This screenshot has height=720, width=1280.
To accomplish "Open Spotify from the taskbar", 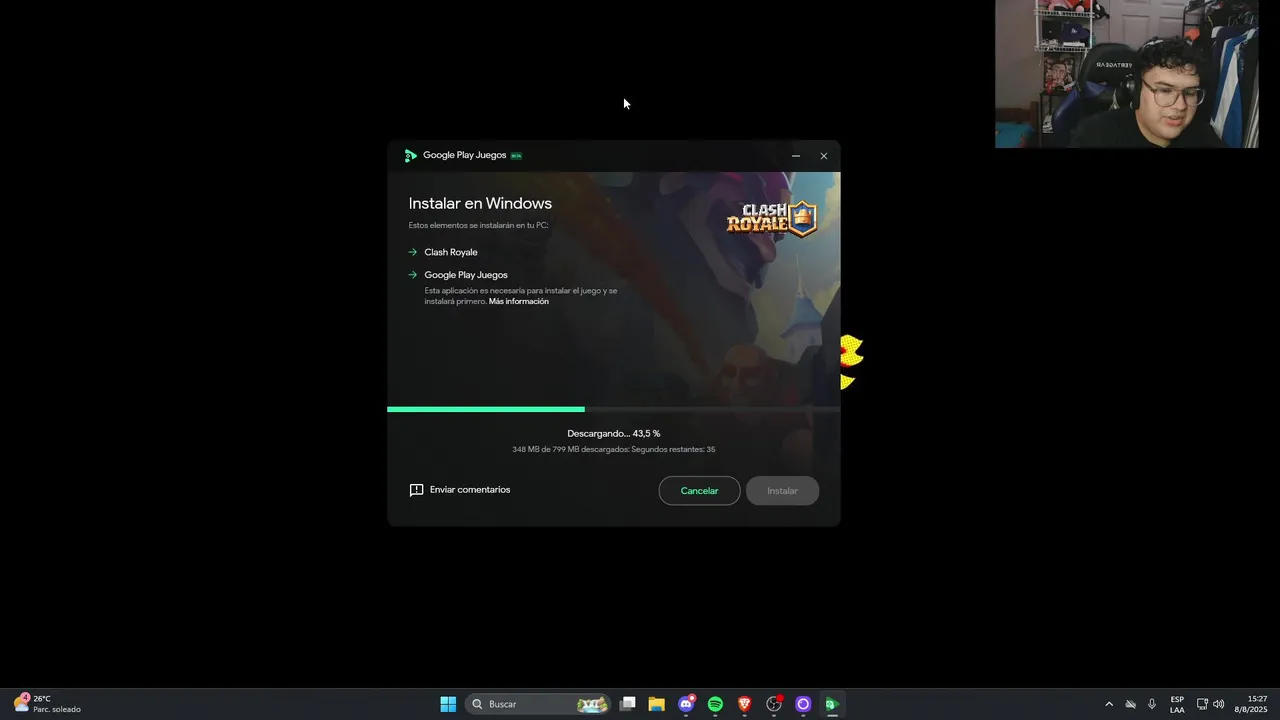I will click(x=715, y=704).
